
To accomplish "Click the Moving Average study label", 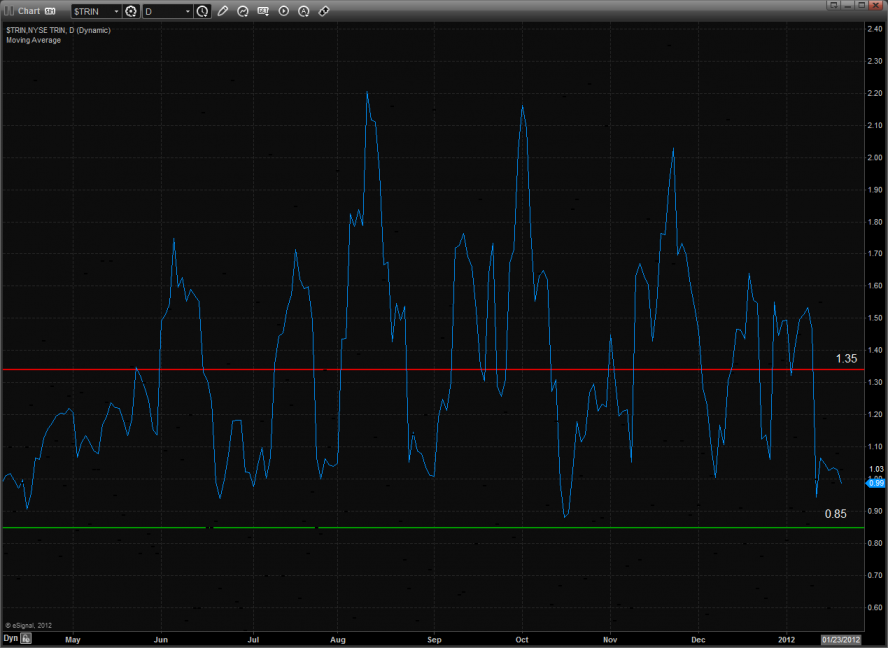I will [33, 40].
